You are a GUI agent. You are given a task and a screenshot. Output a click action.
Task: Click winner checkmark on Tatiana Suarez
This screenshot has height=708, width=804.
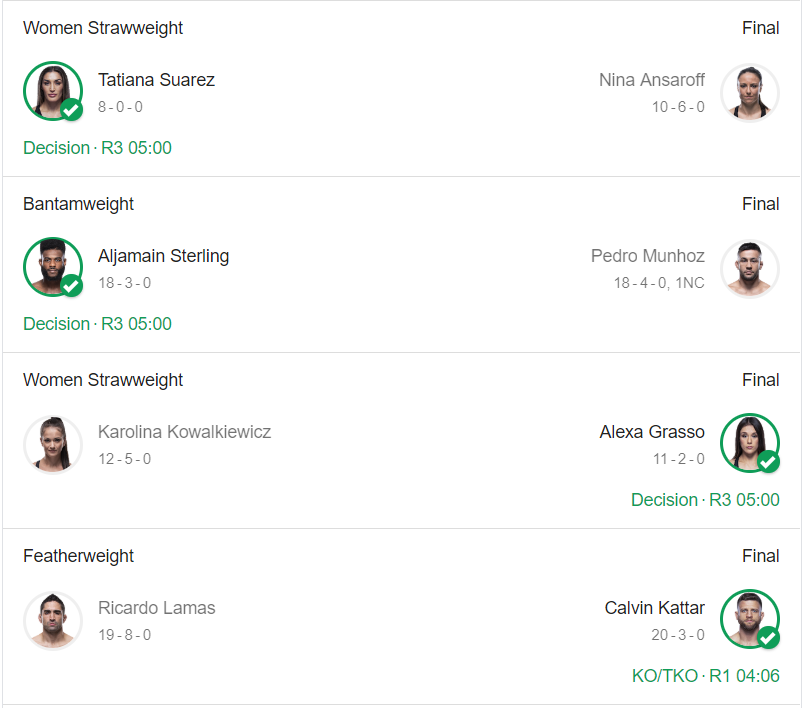71,110
